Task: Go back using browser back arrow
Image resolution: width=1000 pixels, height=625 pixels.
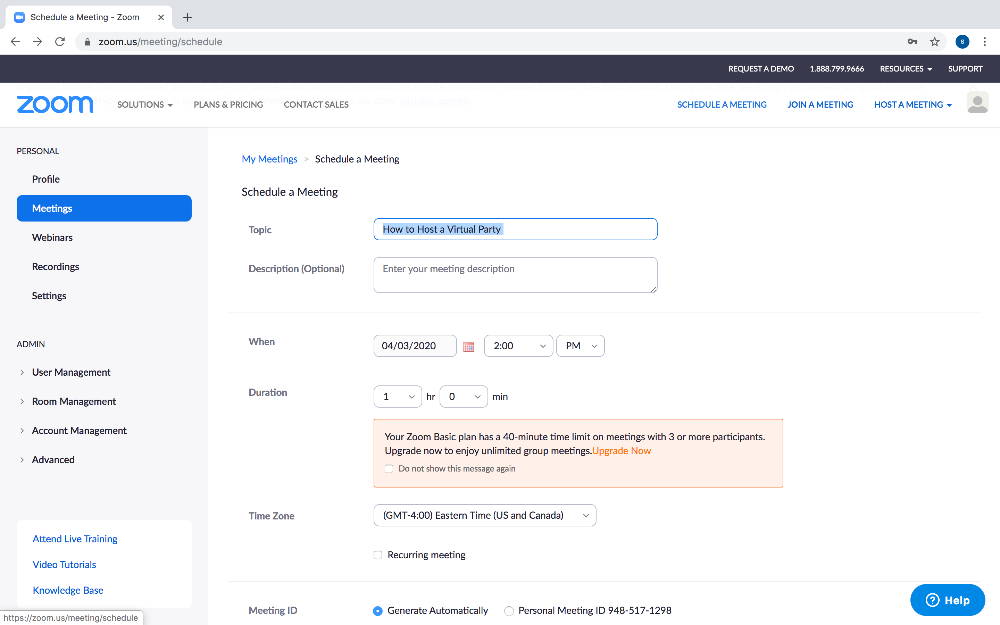Action: 15,41
